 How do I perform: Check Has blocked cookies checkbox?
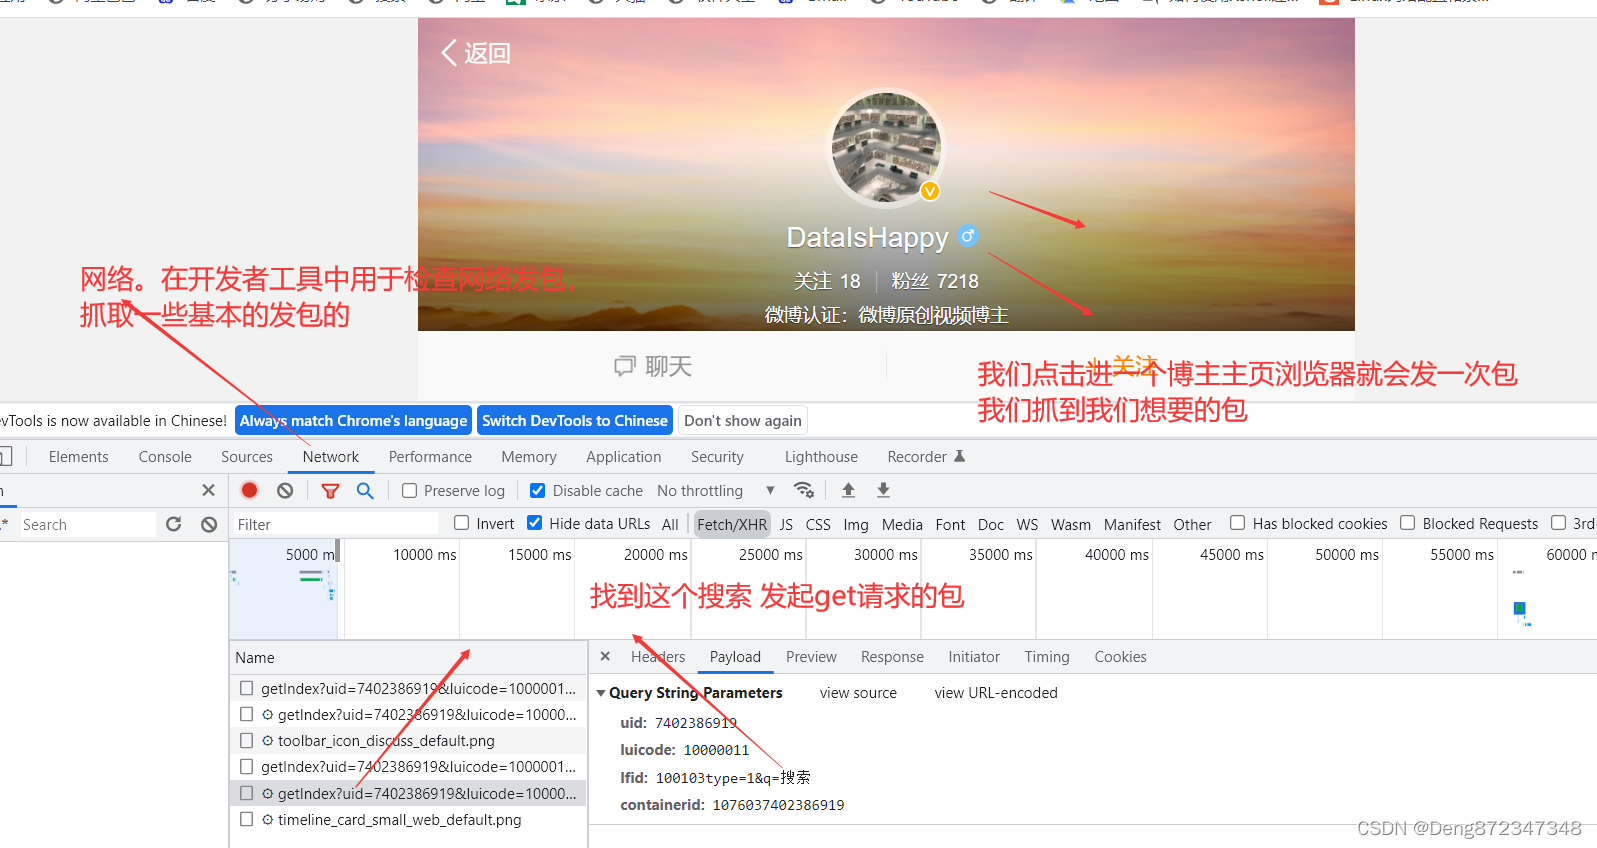click(1237, 523)
